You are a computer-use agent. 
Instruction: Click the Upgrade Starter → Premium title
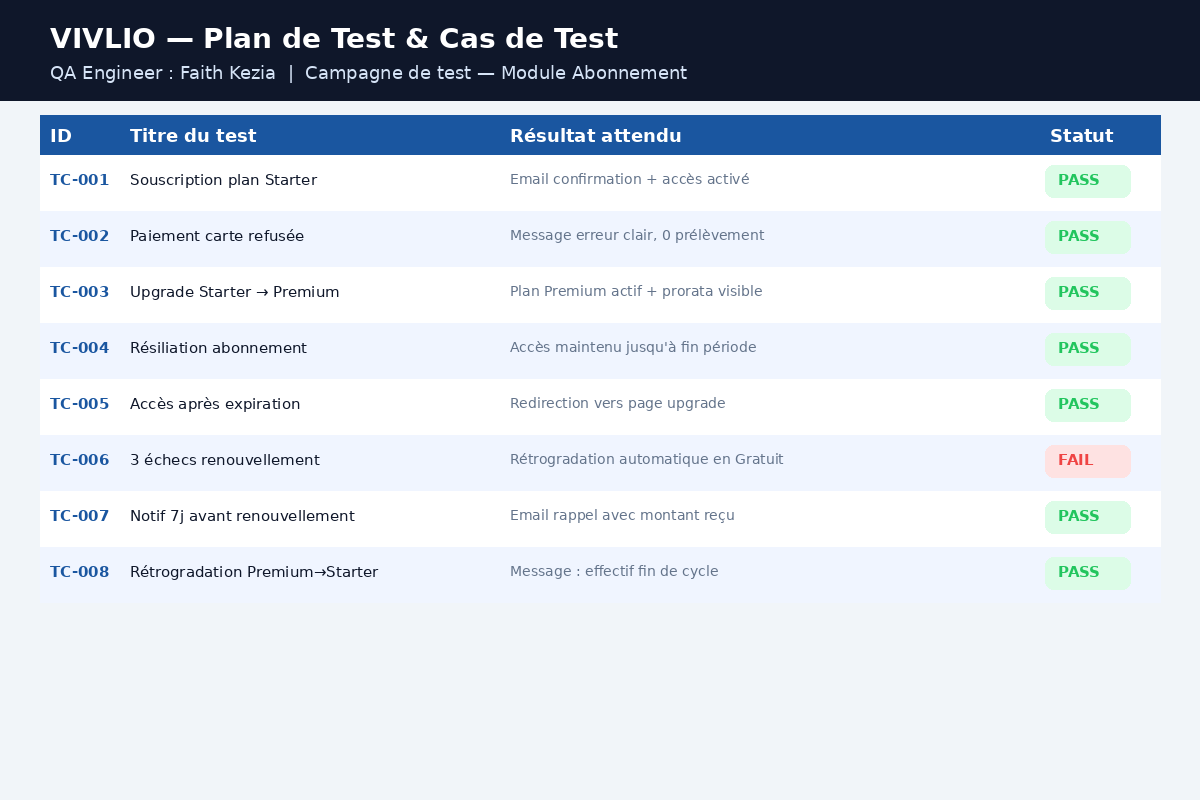235,292
